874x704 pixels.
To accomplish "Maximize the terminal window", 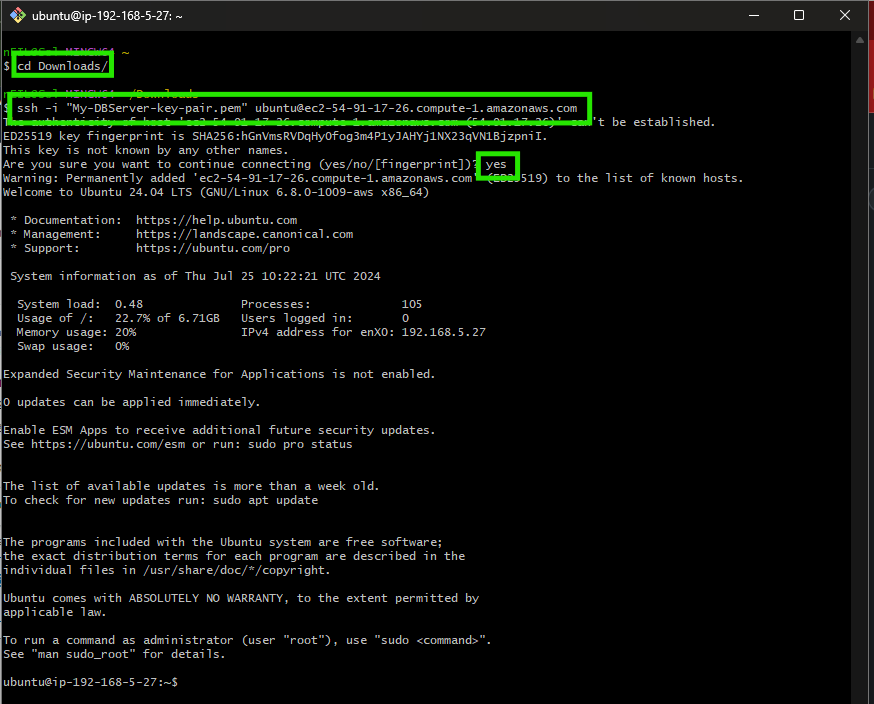I will point(799,15).
